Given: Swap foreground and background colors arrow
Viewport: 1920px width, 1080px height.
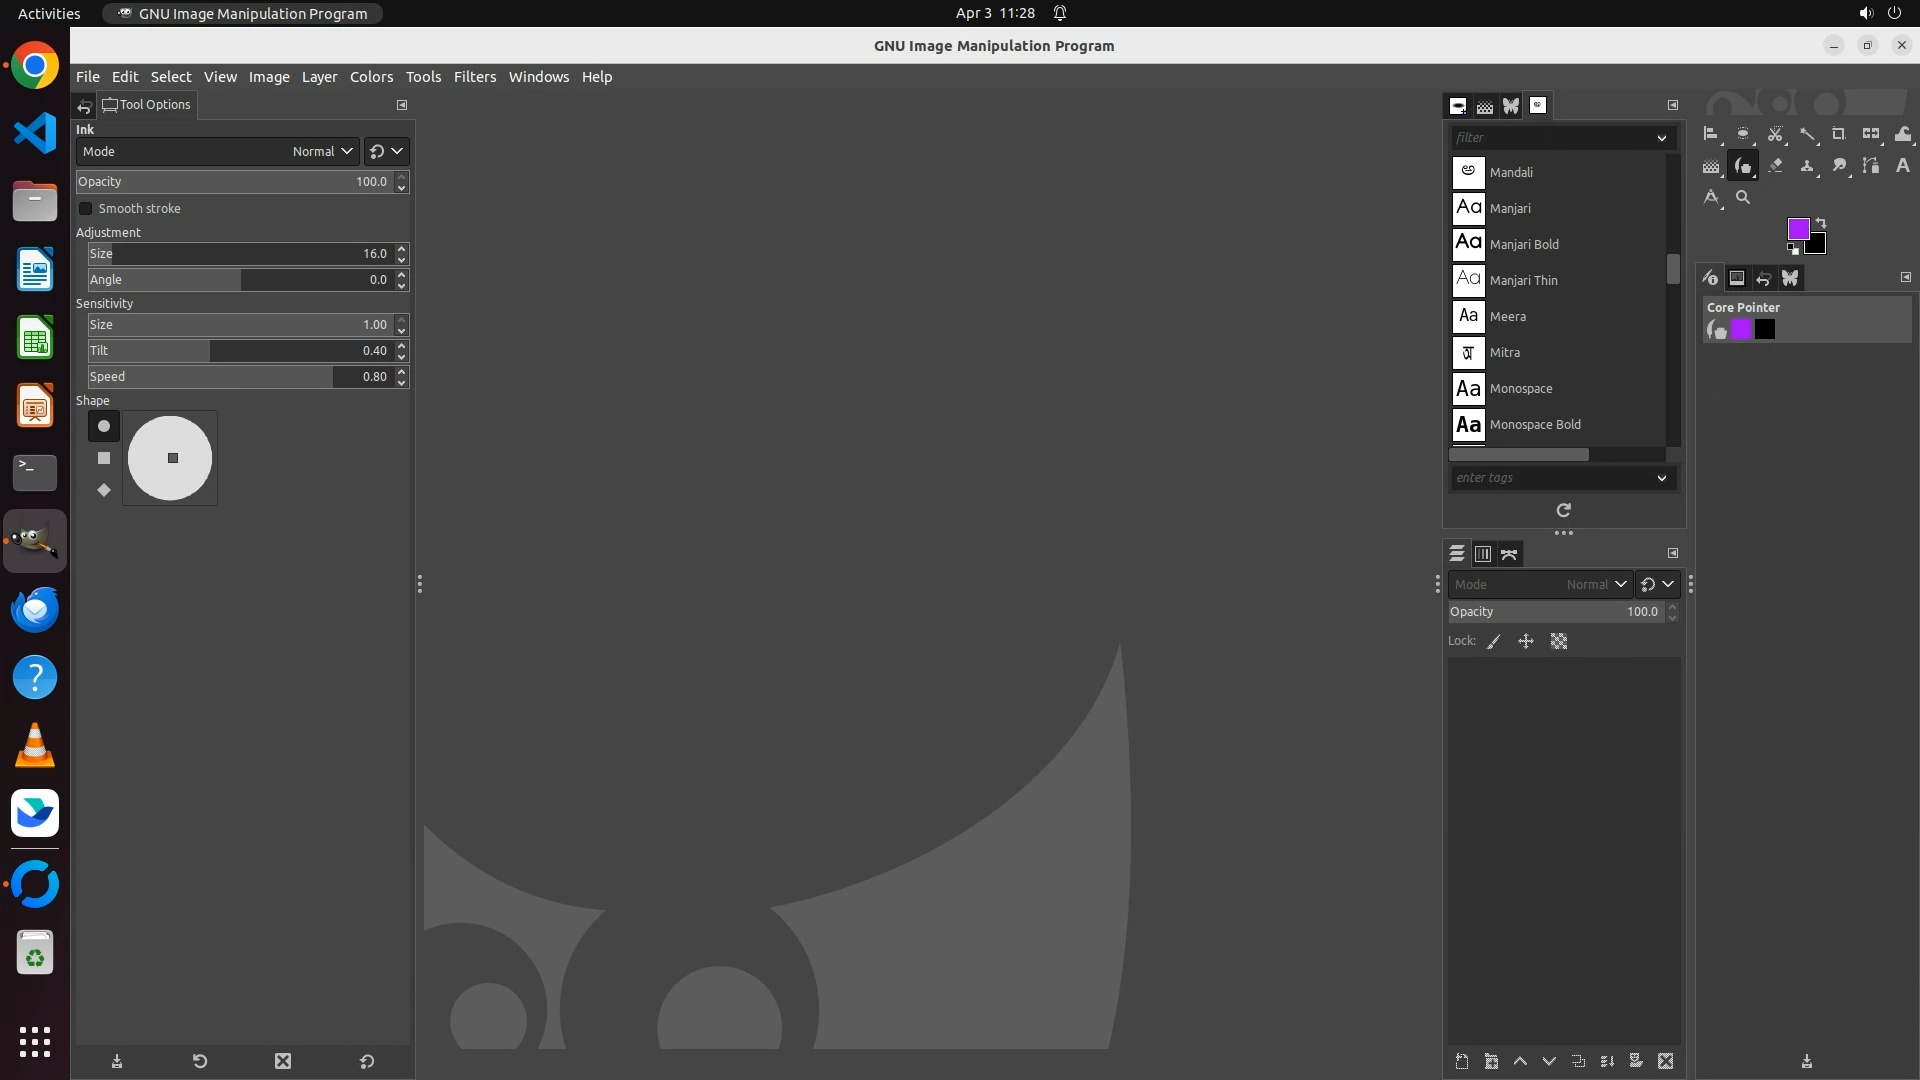Looking at the screenshot, I should (x=1821, y=223).
